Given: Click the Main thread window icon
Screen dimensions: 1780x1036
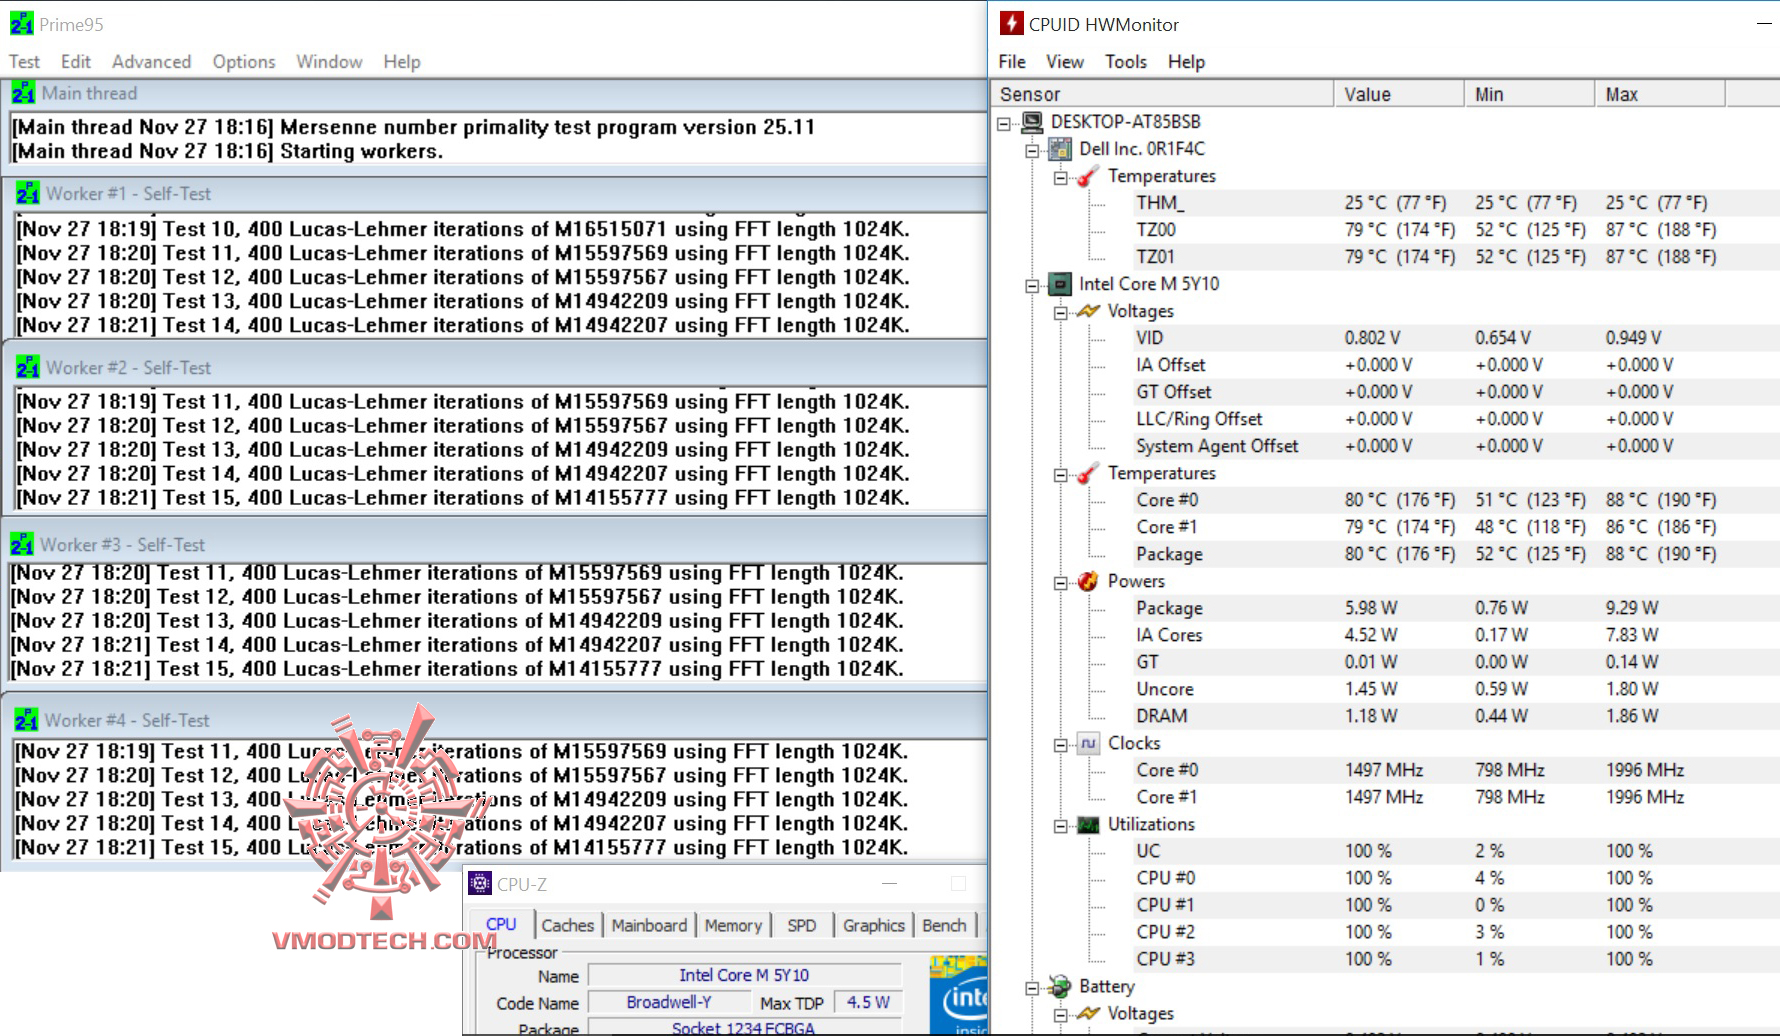Looking at the screenshot, I should [x=24, y=93].
